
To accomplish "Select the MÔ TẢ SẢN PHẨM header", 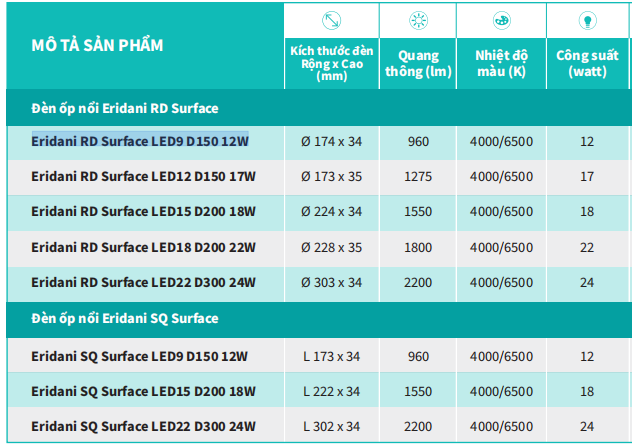I will [97, 45].
